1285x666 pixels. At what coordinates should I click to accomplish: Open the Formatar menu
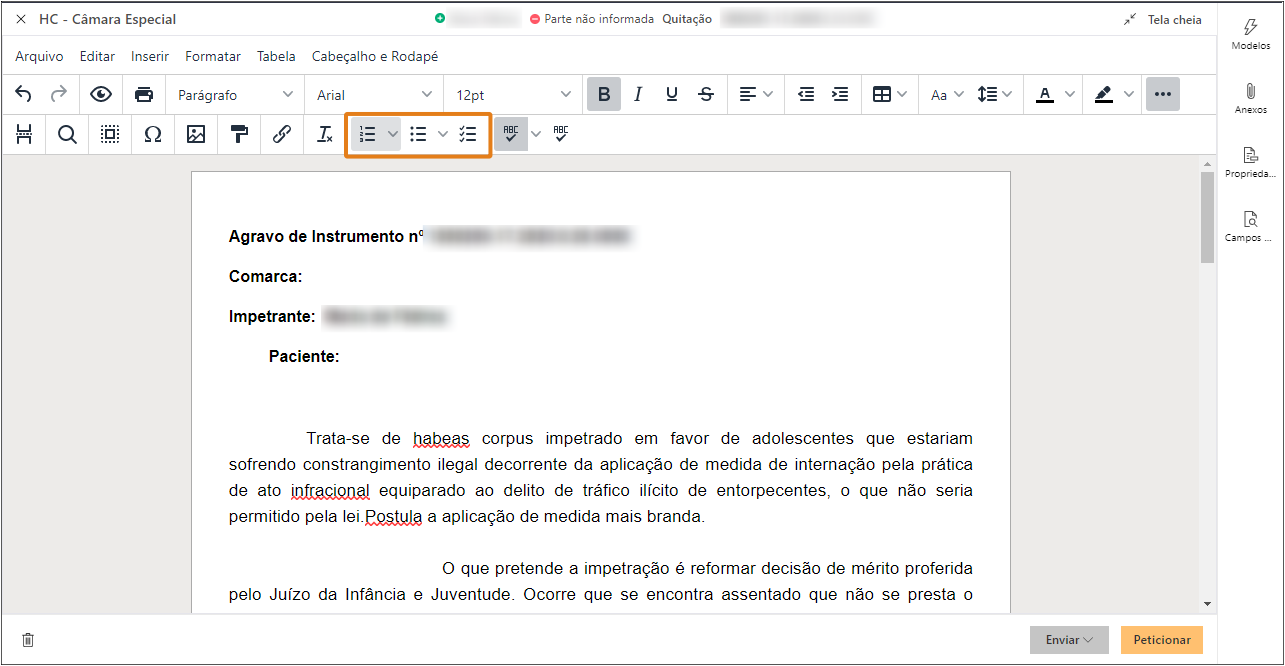212,56
